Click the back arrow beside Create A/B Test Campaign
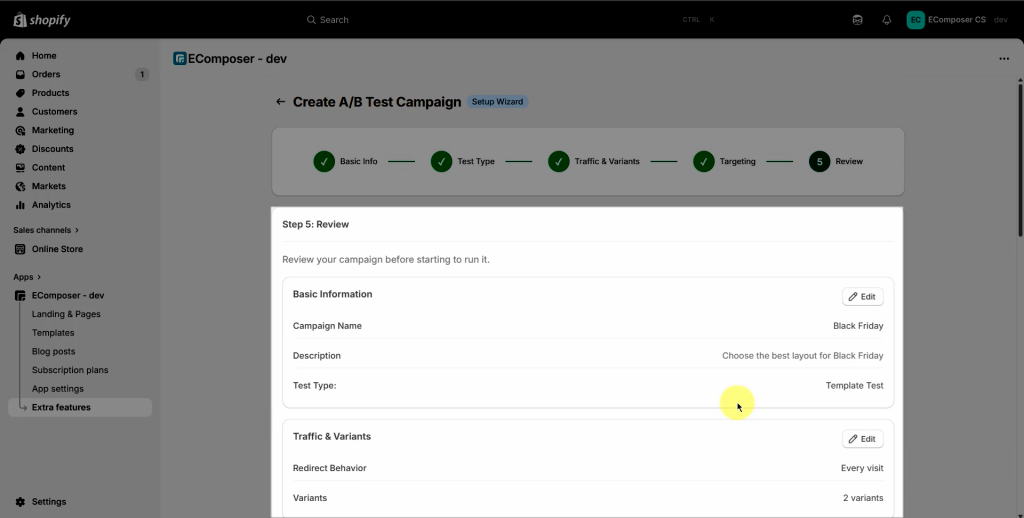The image size is (1024, 518). point(281,102)
